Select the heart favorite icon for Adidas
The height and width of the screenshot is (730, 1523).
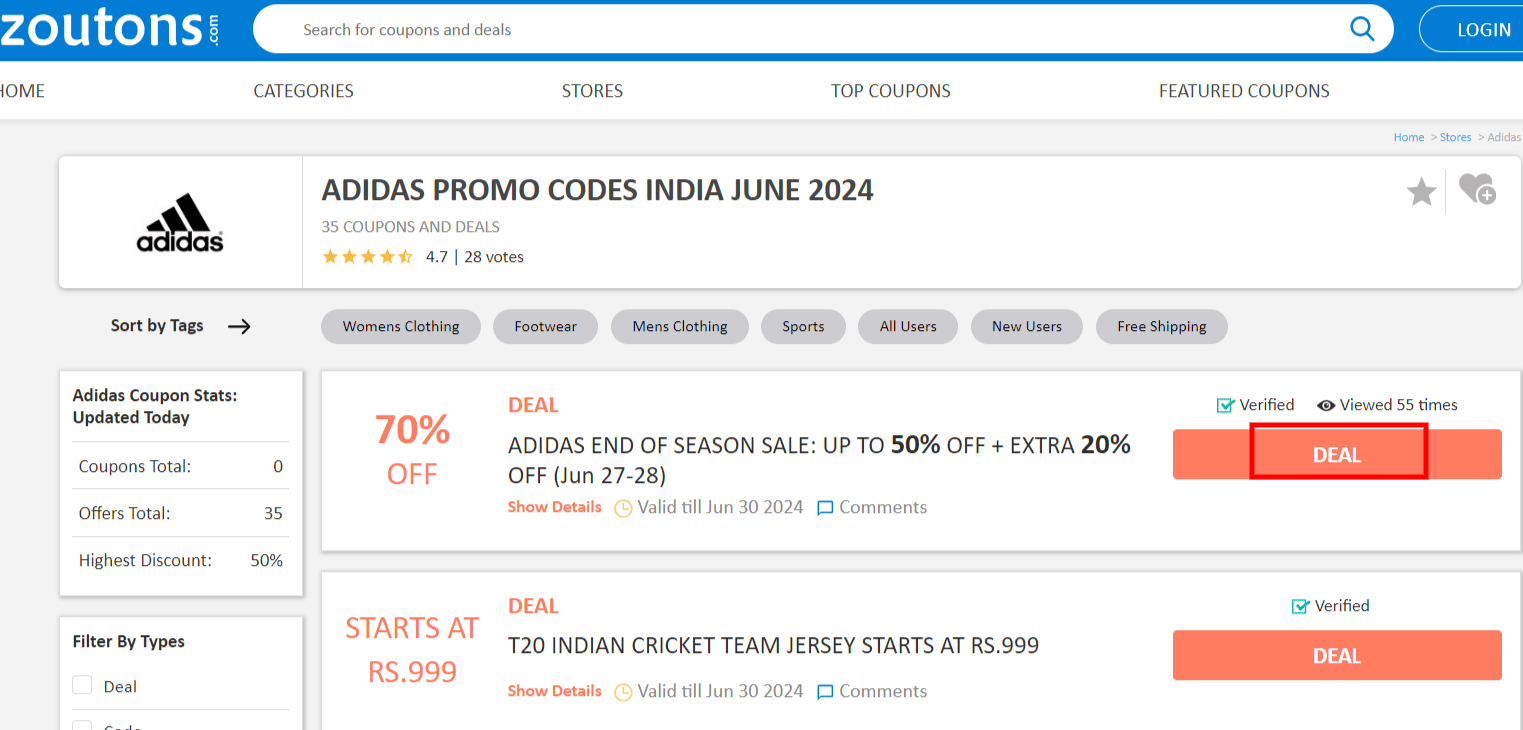click(1477, 190)
